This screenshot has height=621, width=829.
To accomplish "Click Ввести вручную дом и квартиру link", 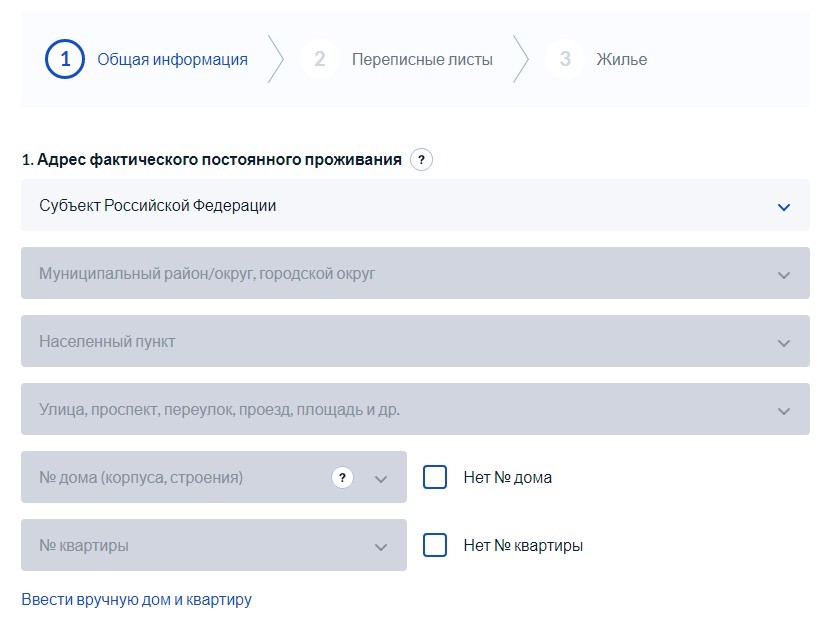I will click(x=136, y=600).
